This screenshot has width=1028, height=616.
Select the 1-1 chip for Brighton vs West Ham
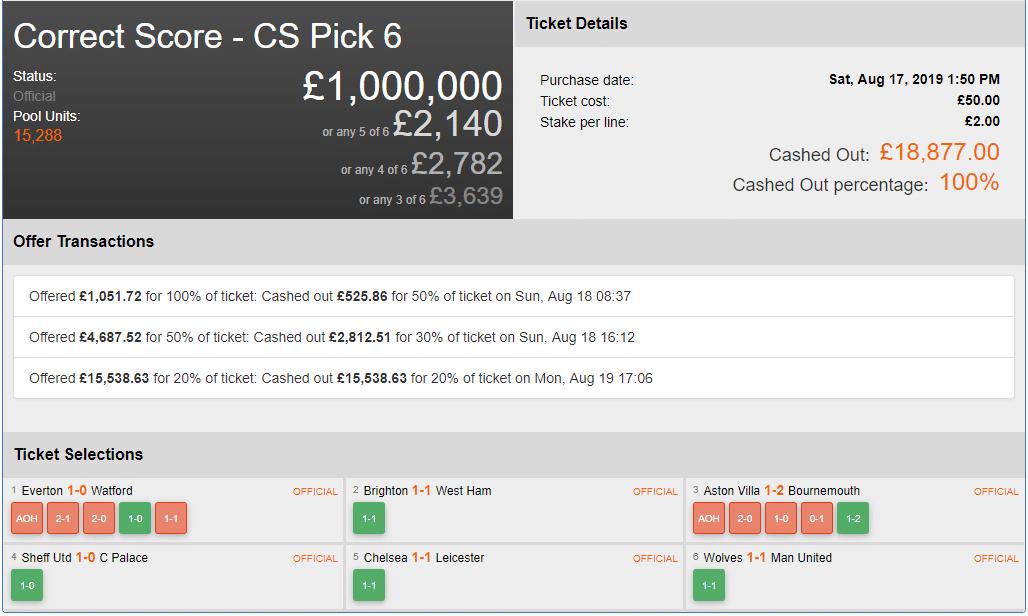[369, 518]
